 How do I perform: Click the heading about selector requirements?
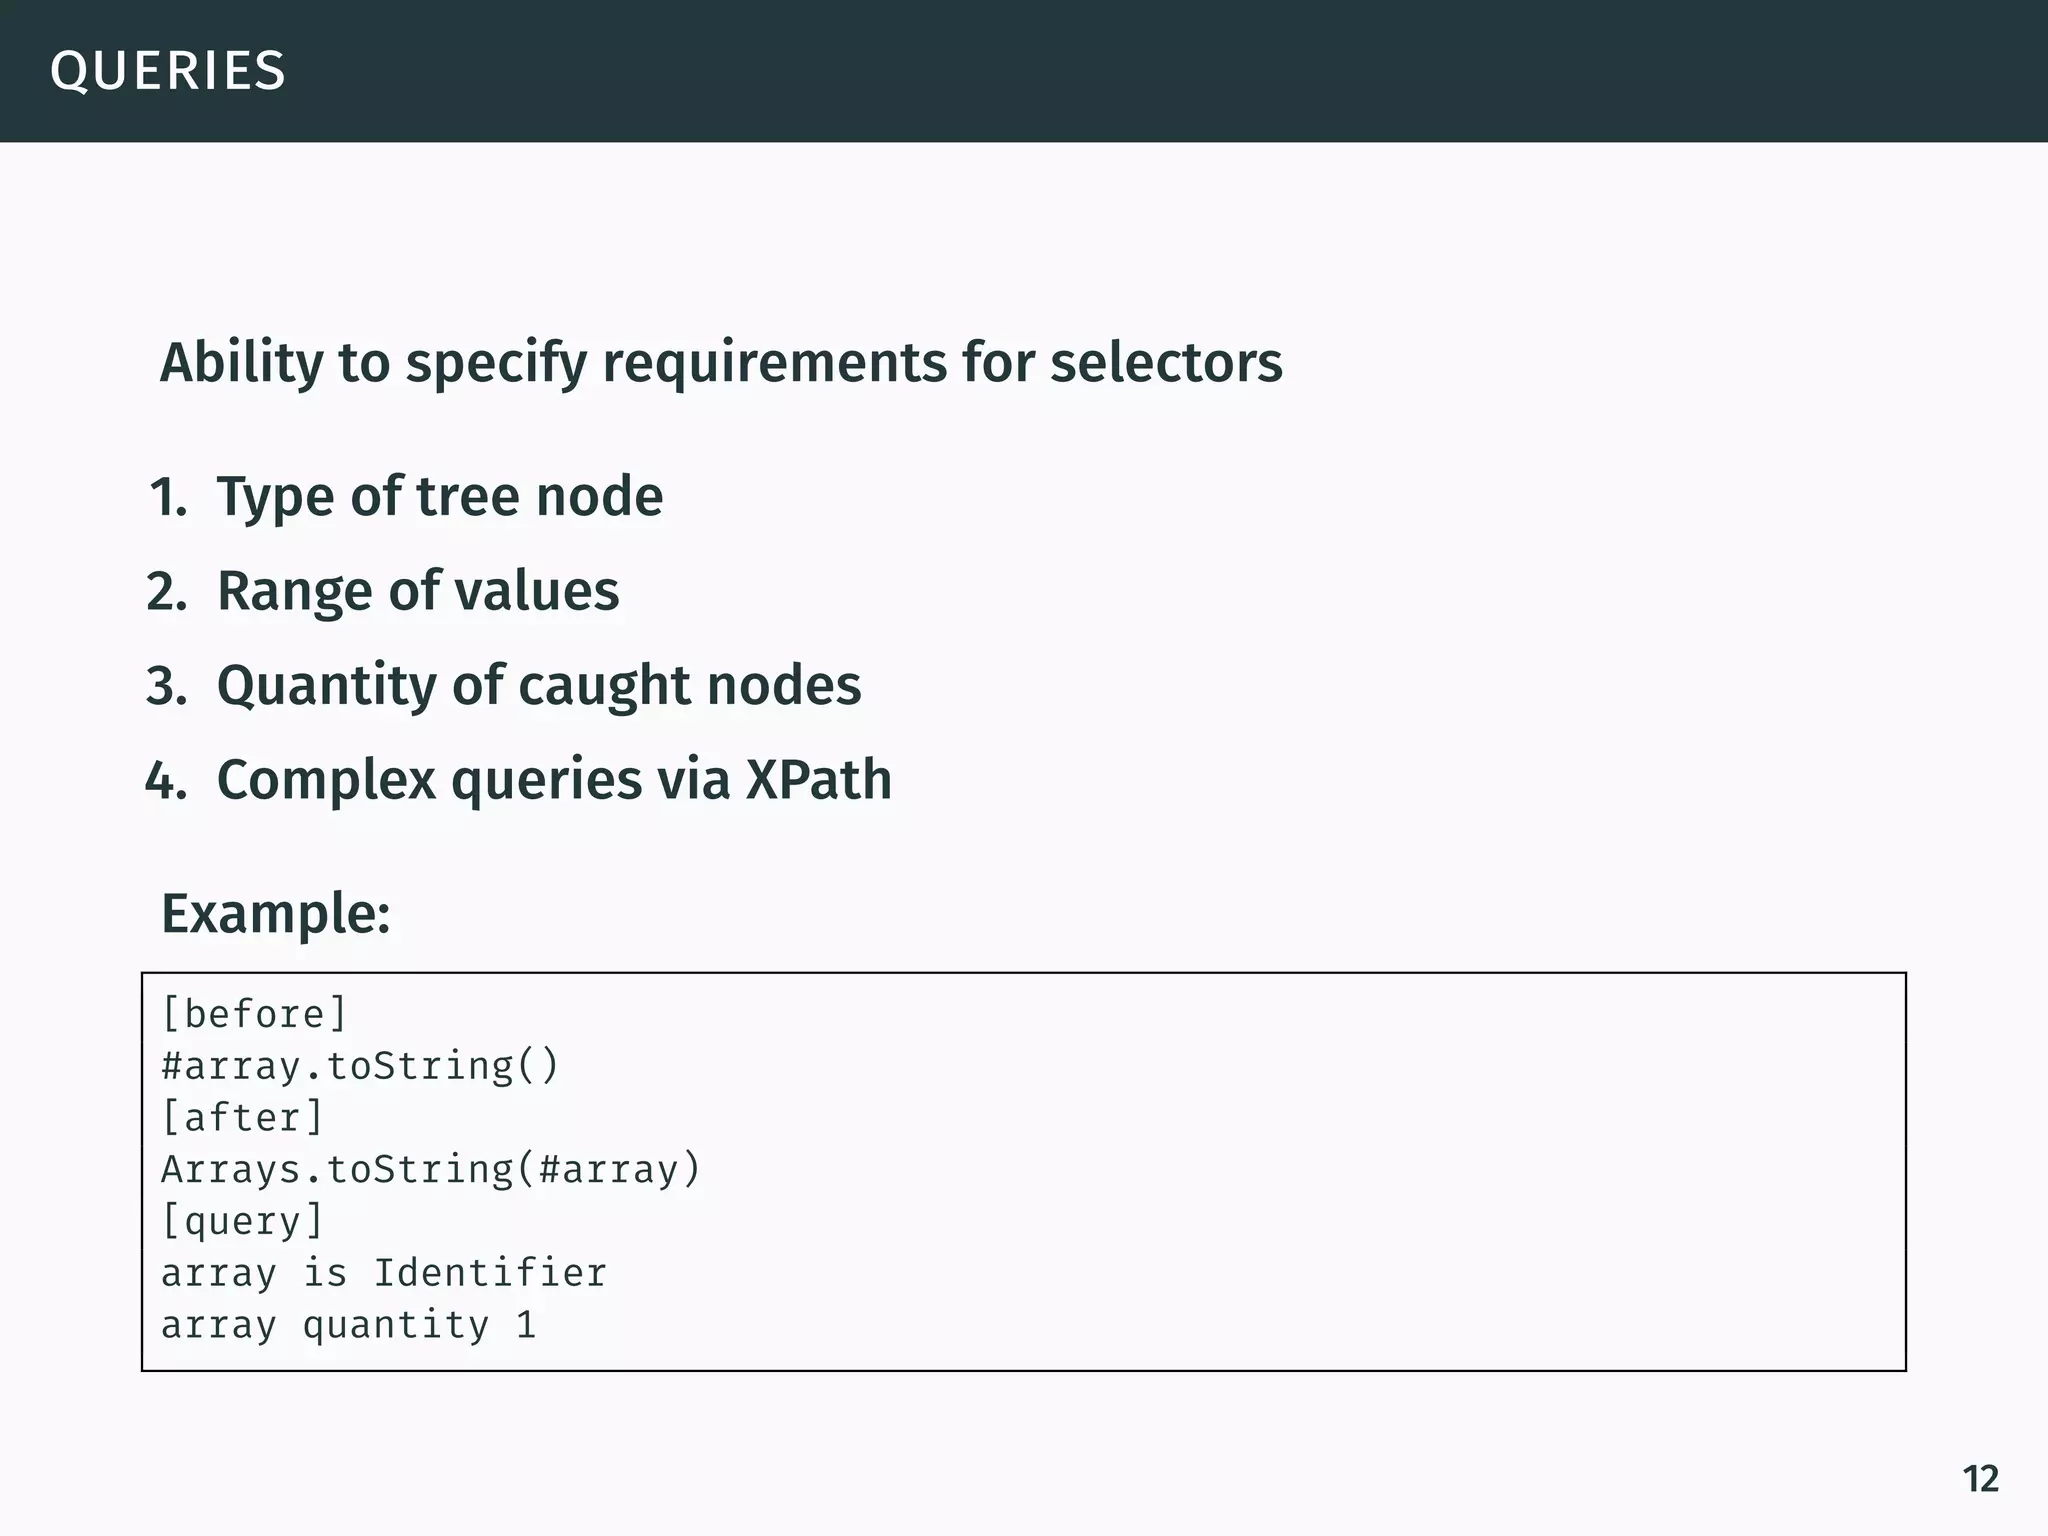720,362
